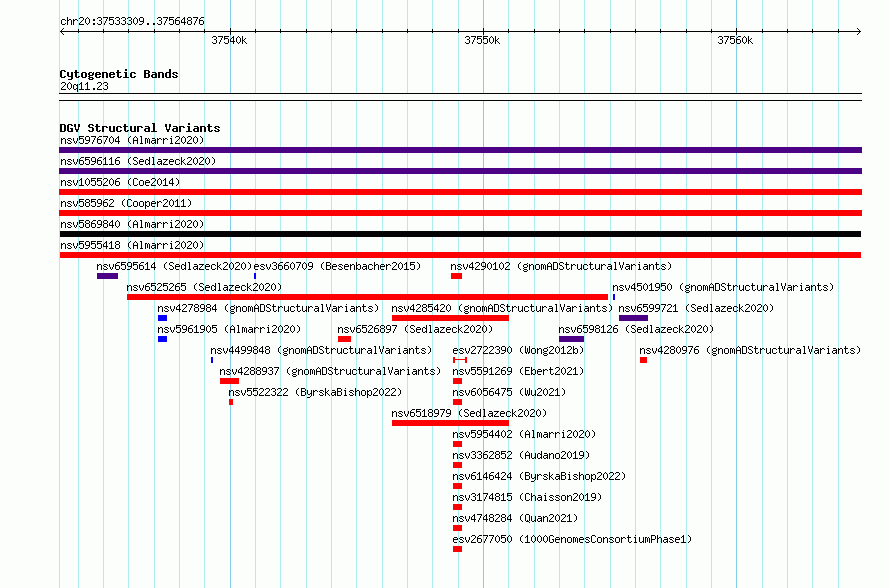The height and width of the screenshot is (588, 890).
Task: Click the purple bar under nsv6596116
Action: click(460, 171)
